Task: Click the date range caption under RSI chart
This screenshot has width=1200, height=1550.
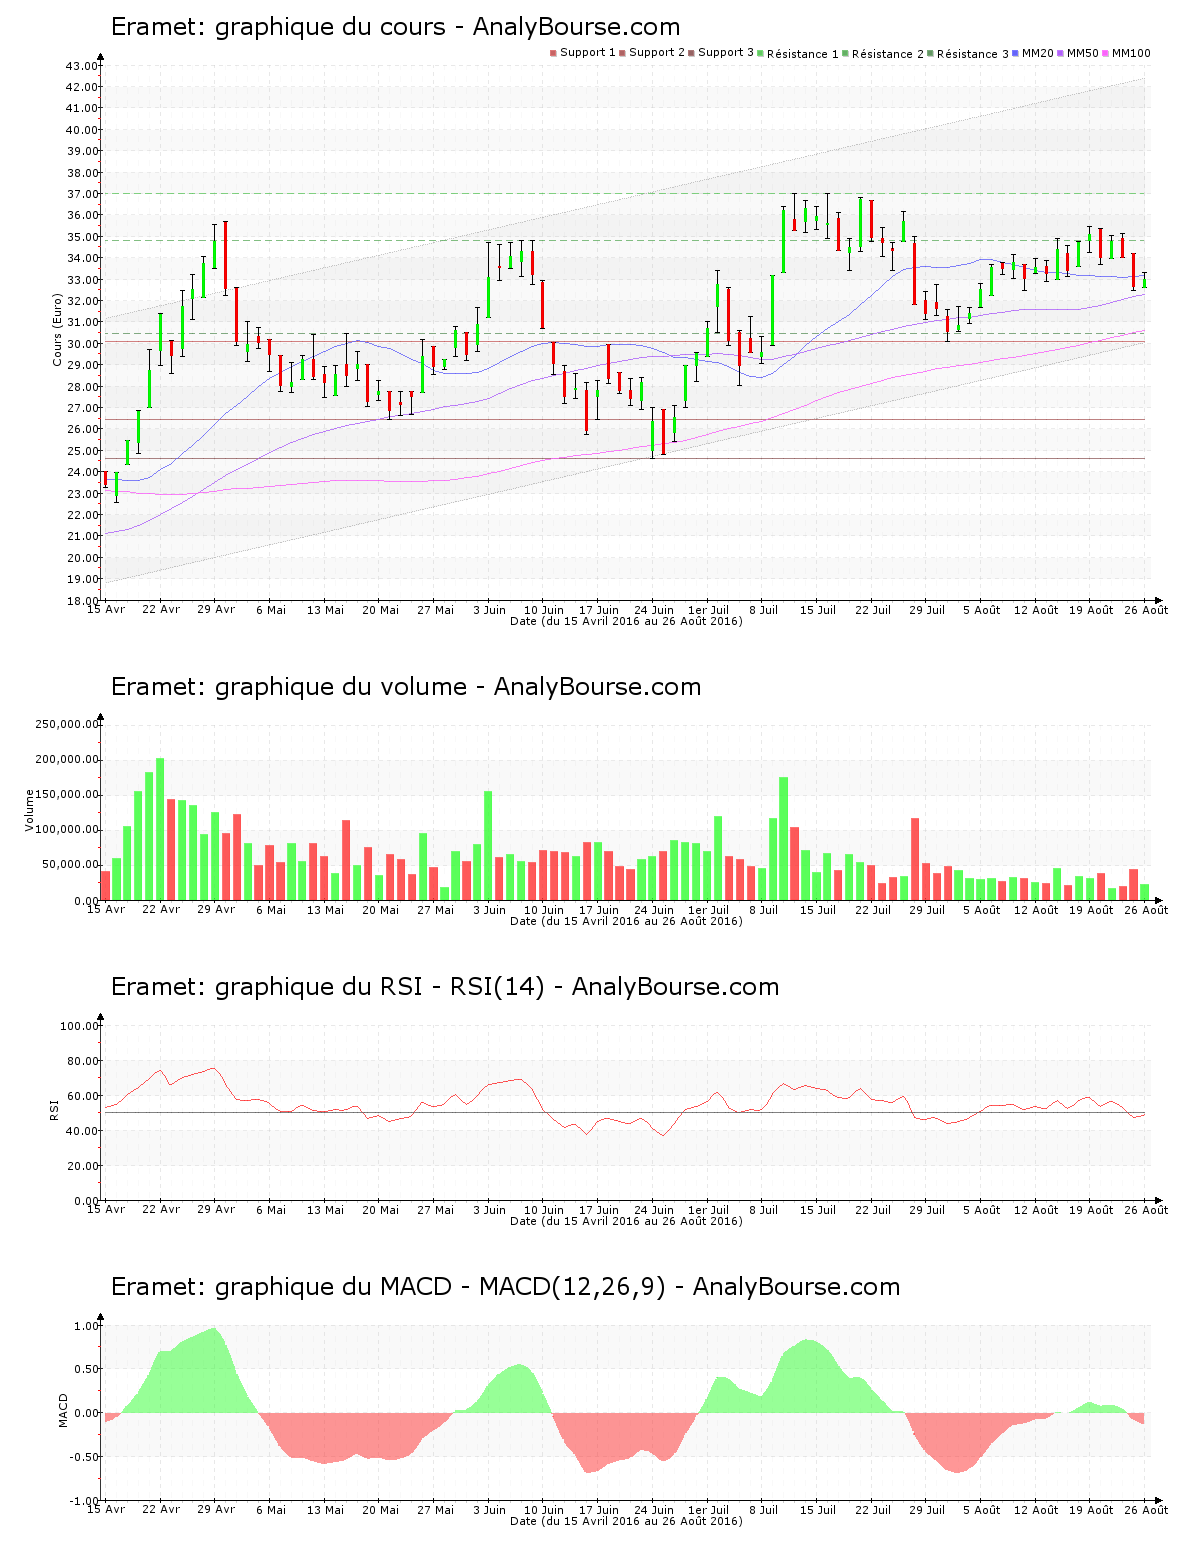Action: 626,1221
